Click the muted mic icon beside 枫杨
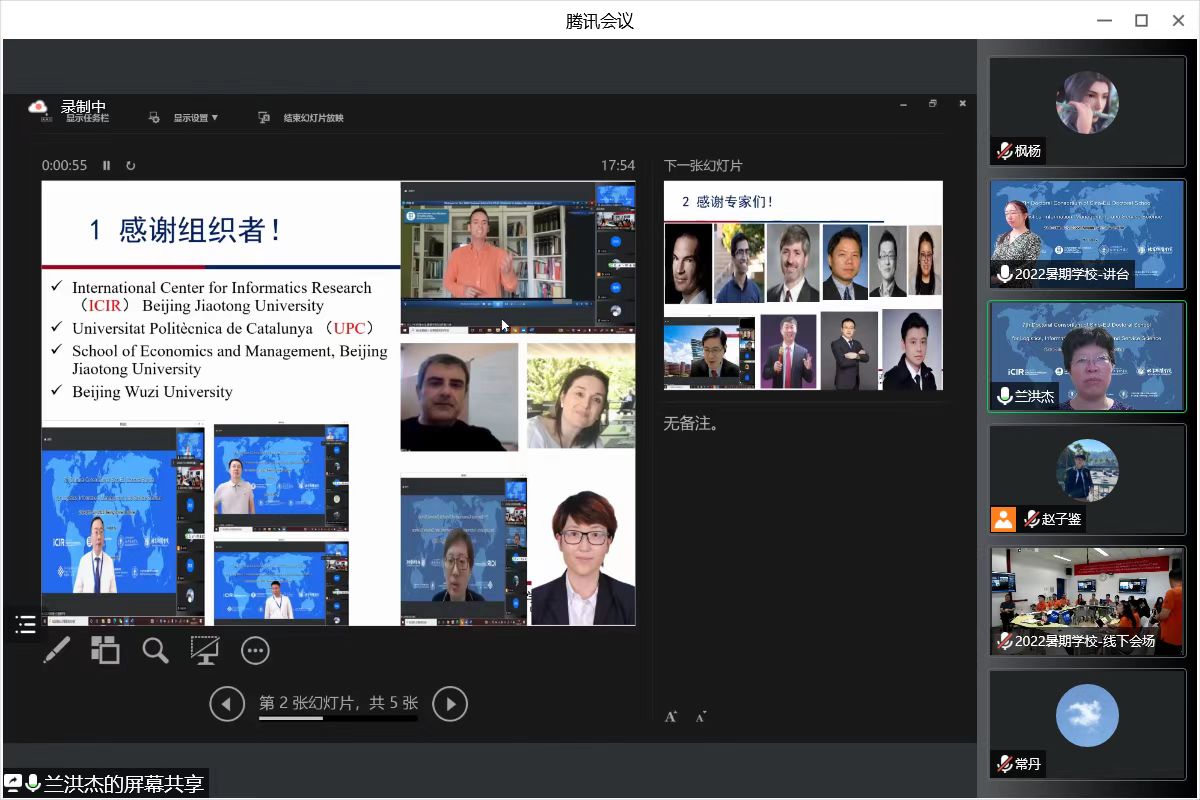 tap(1004, 151)
